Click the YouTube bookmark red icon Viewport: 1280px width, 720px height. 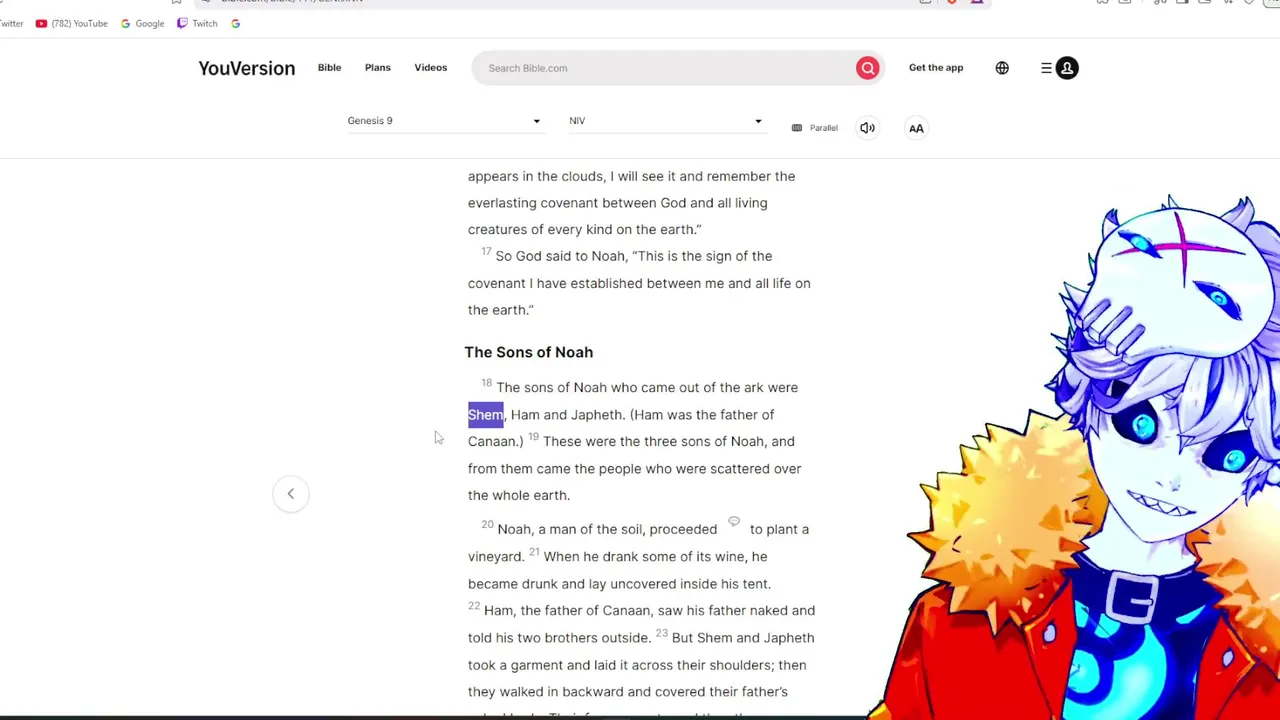pos(41,23)
